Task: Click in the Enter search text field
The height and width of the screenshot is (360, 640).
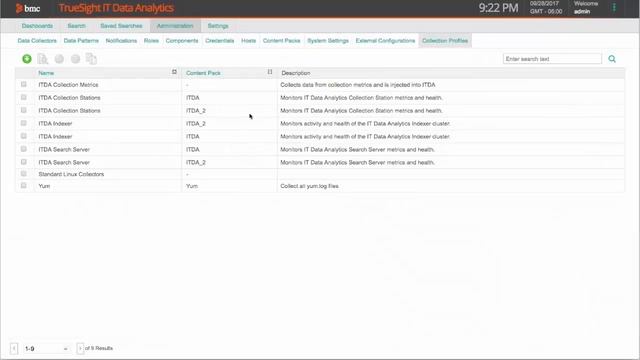Action: (x=552, y=59)
